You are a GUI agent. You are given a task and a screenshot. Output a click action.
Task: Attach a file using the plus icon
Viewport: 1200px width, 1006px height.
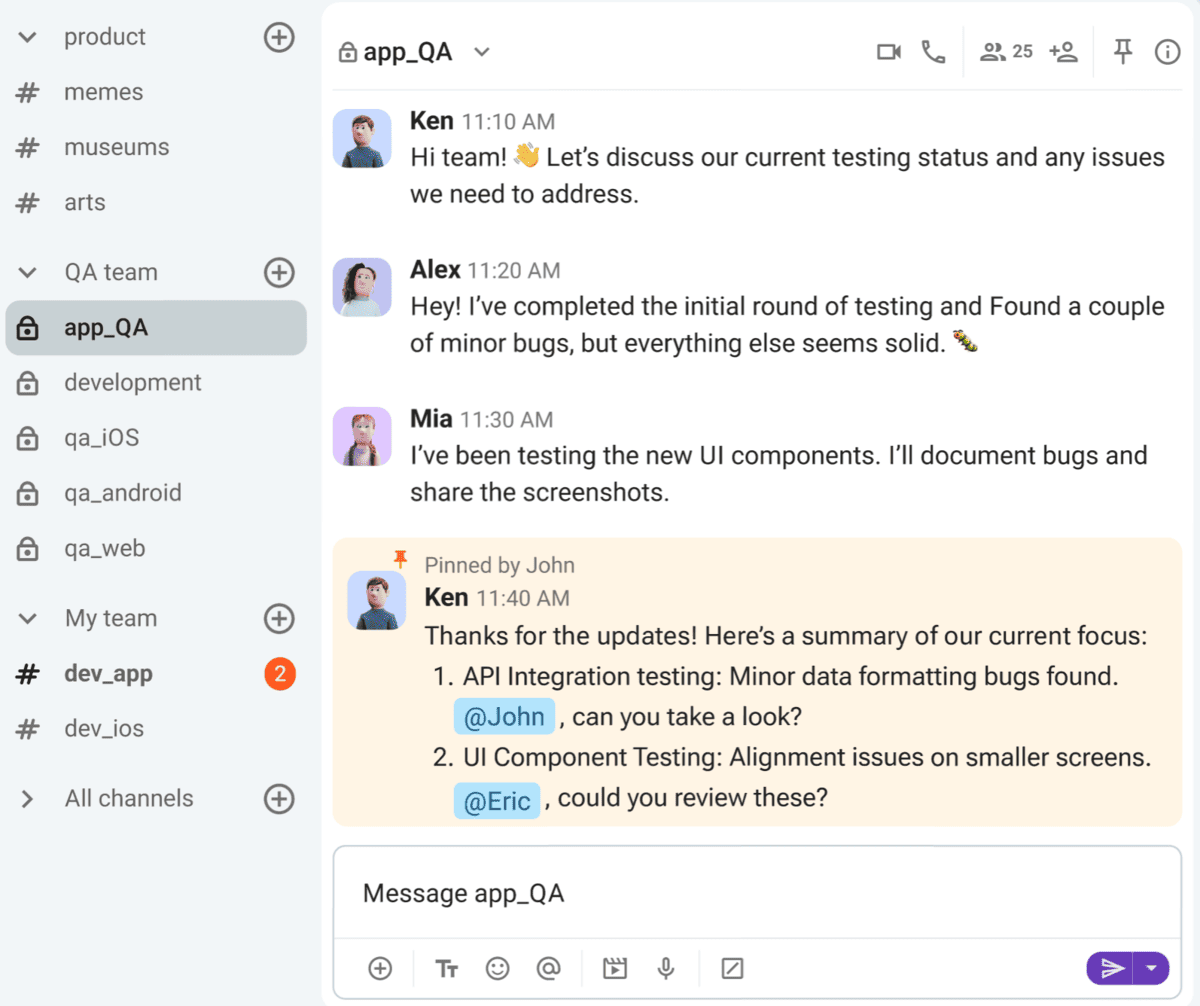pyautogui.click(x=379, y=968)
